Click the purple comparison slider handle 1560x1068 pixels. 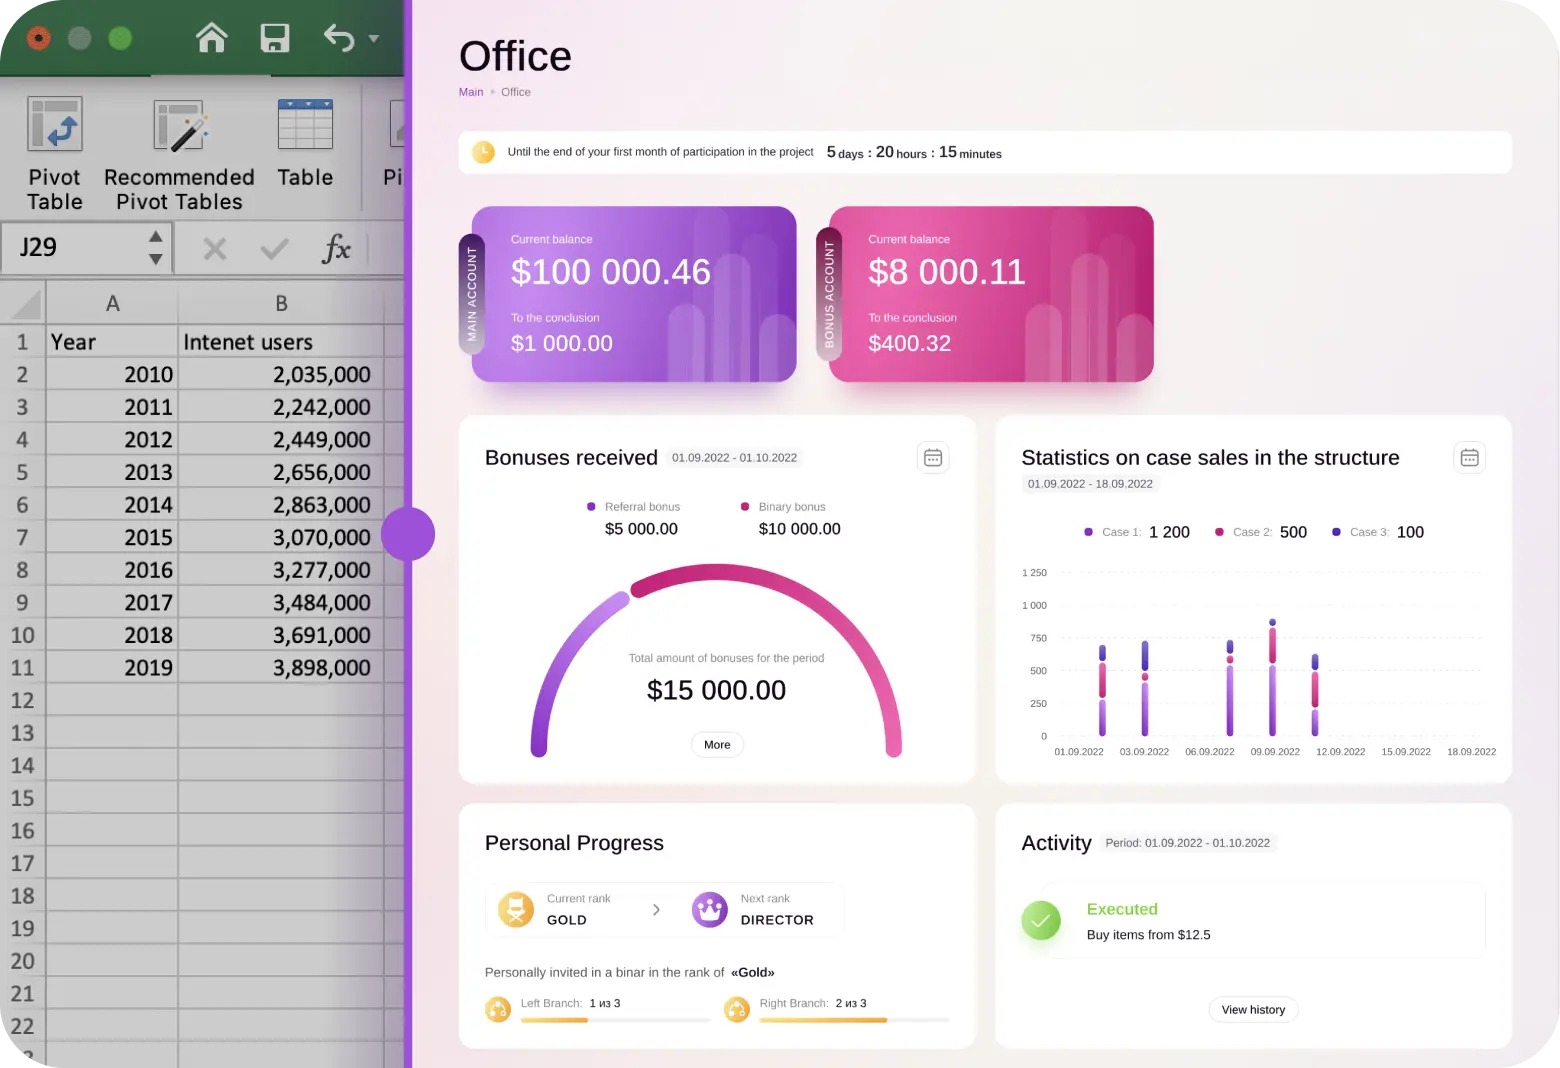pos(408,534)
